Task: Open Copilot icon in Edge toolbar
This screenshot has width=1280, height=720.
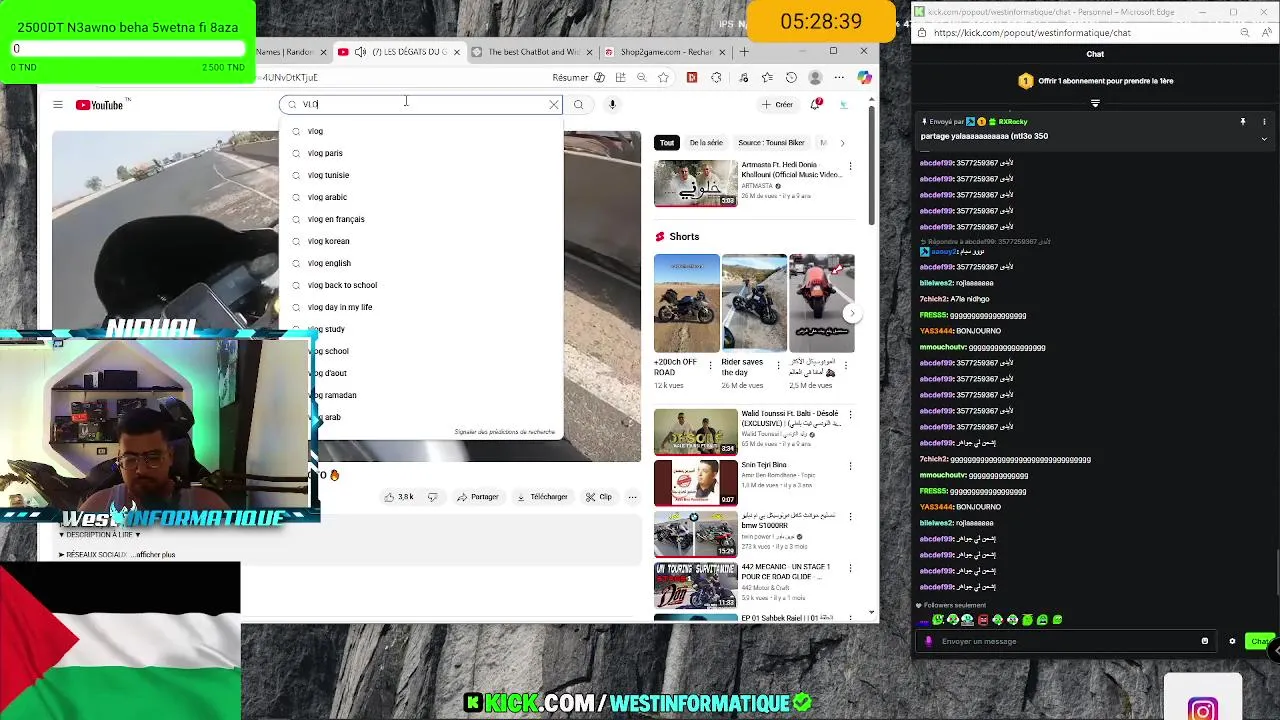Action: (864, 77)
